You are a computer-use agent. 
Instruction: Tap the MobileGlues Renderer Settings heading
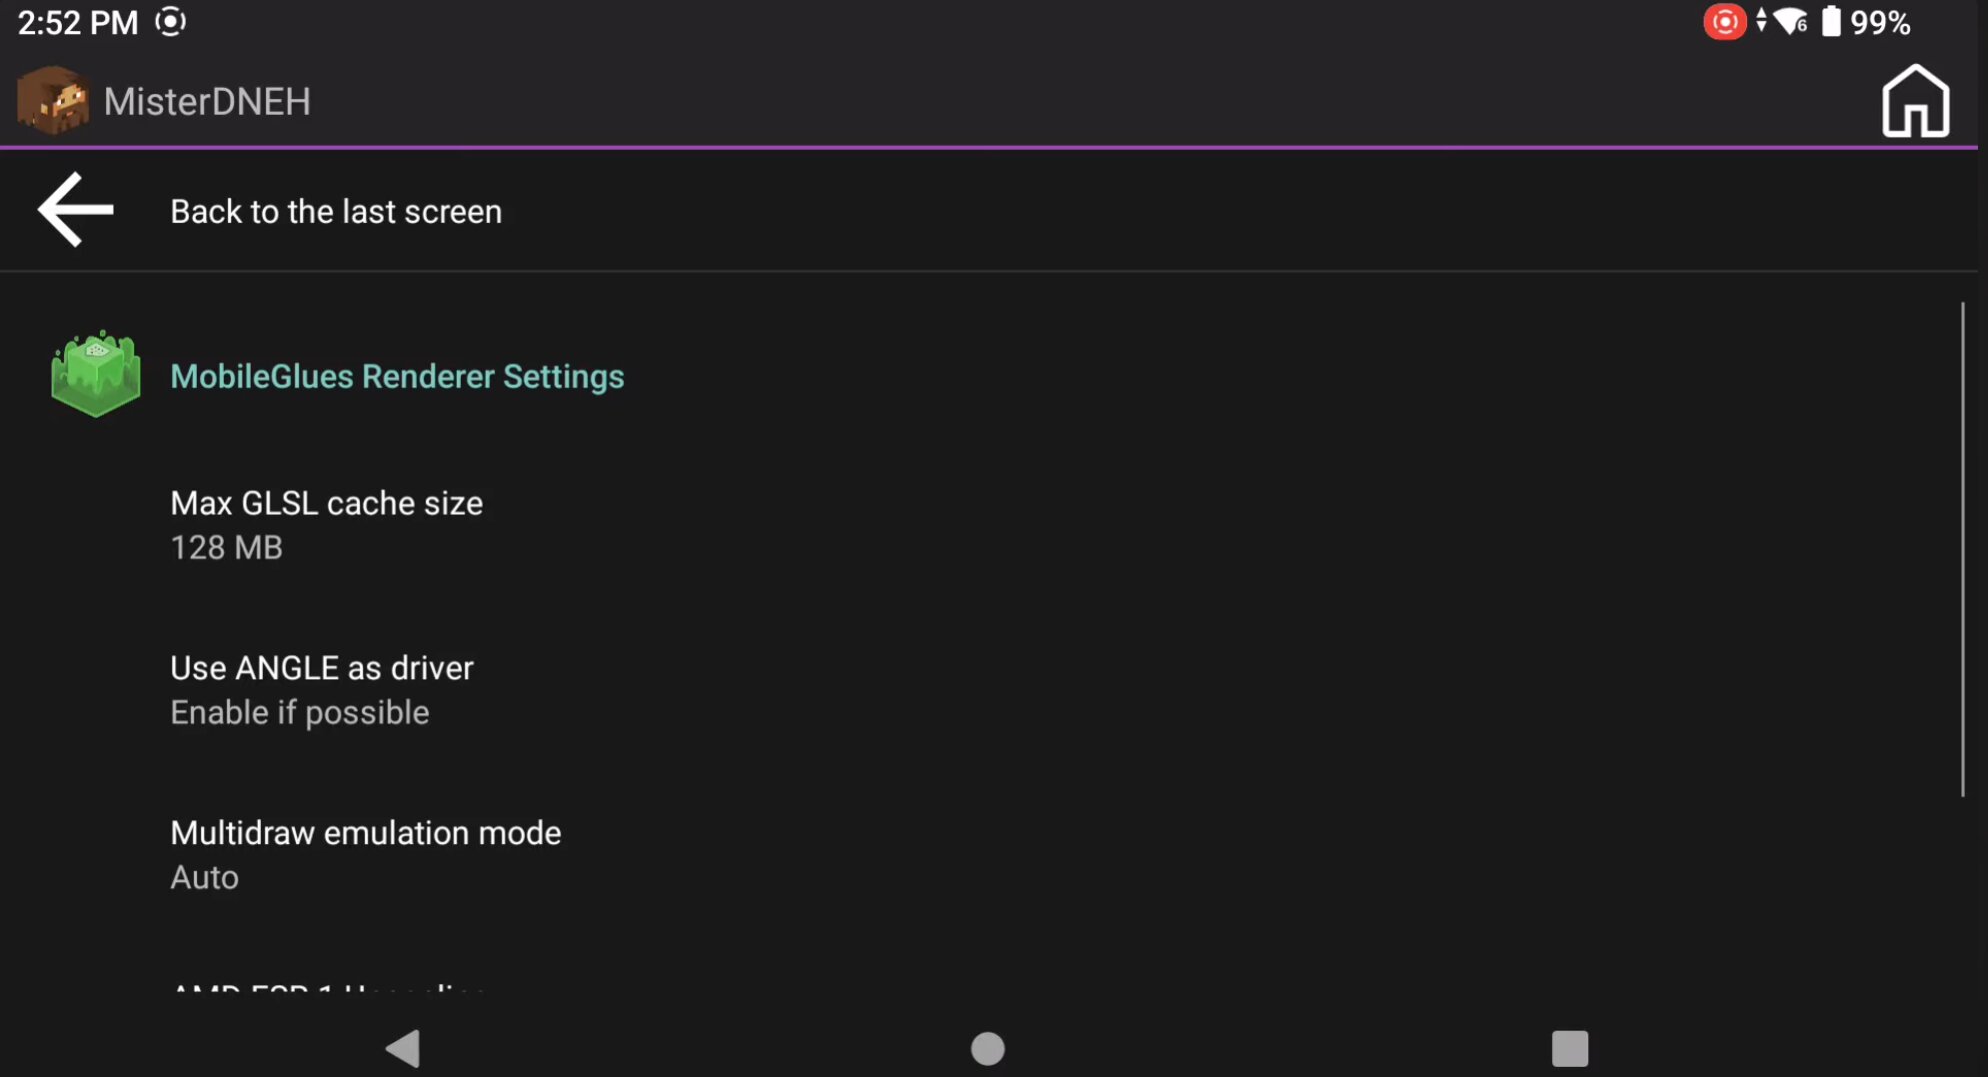[397, 376]
